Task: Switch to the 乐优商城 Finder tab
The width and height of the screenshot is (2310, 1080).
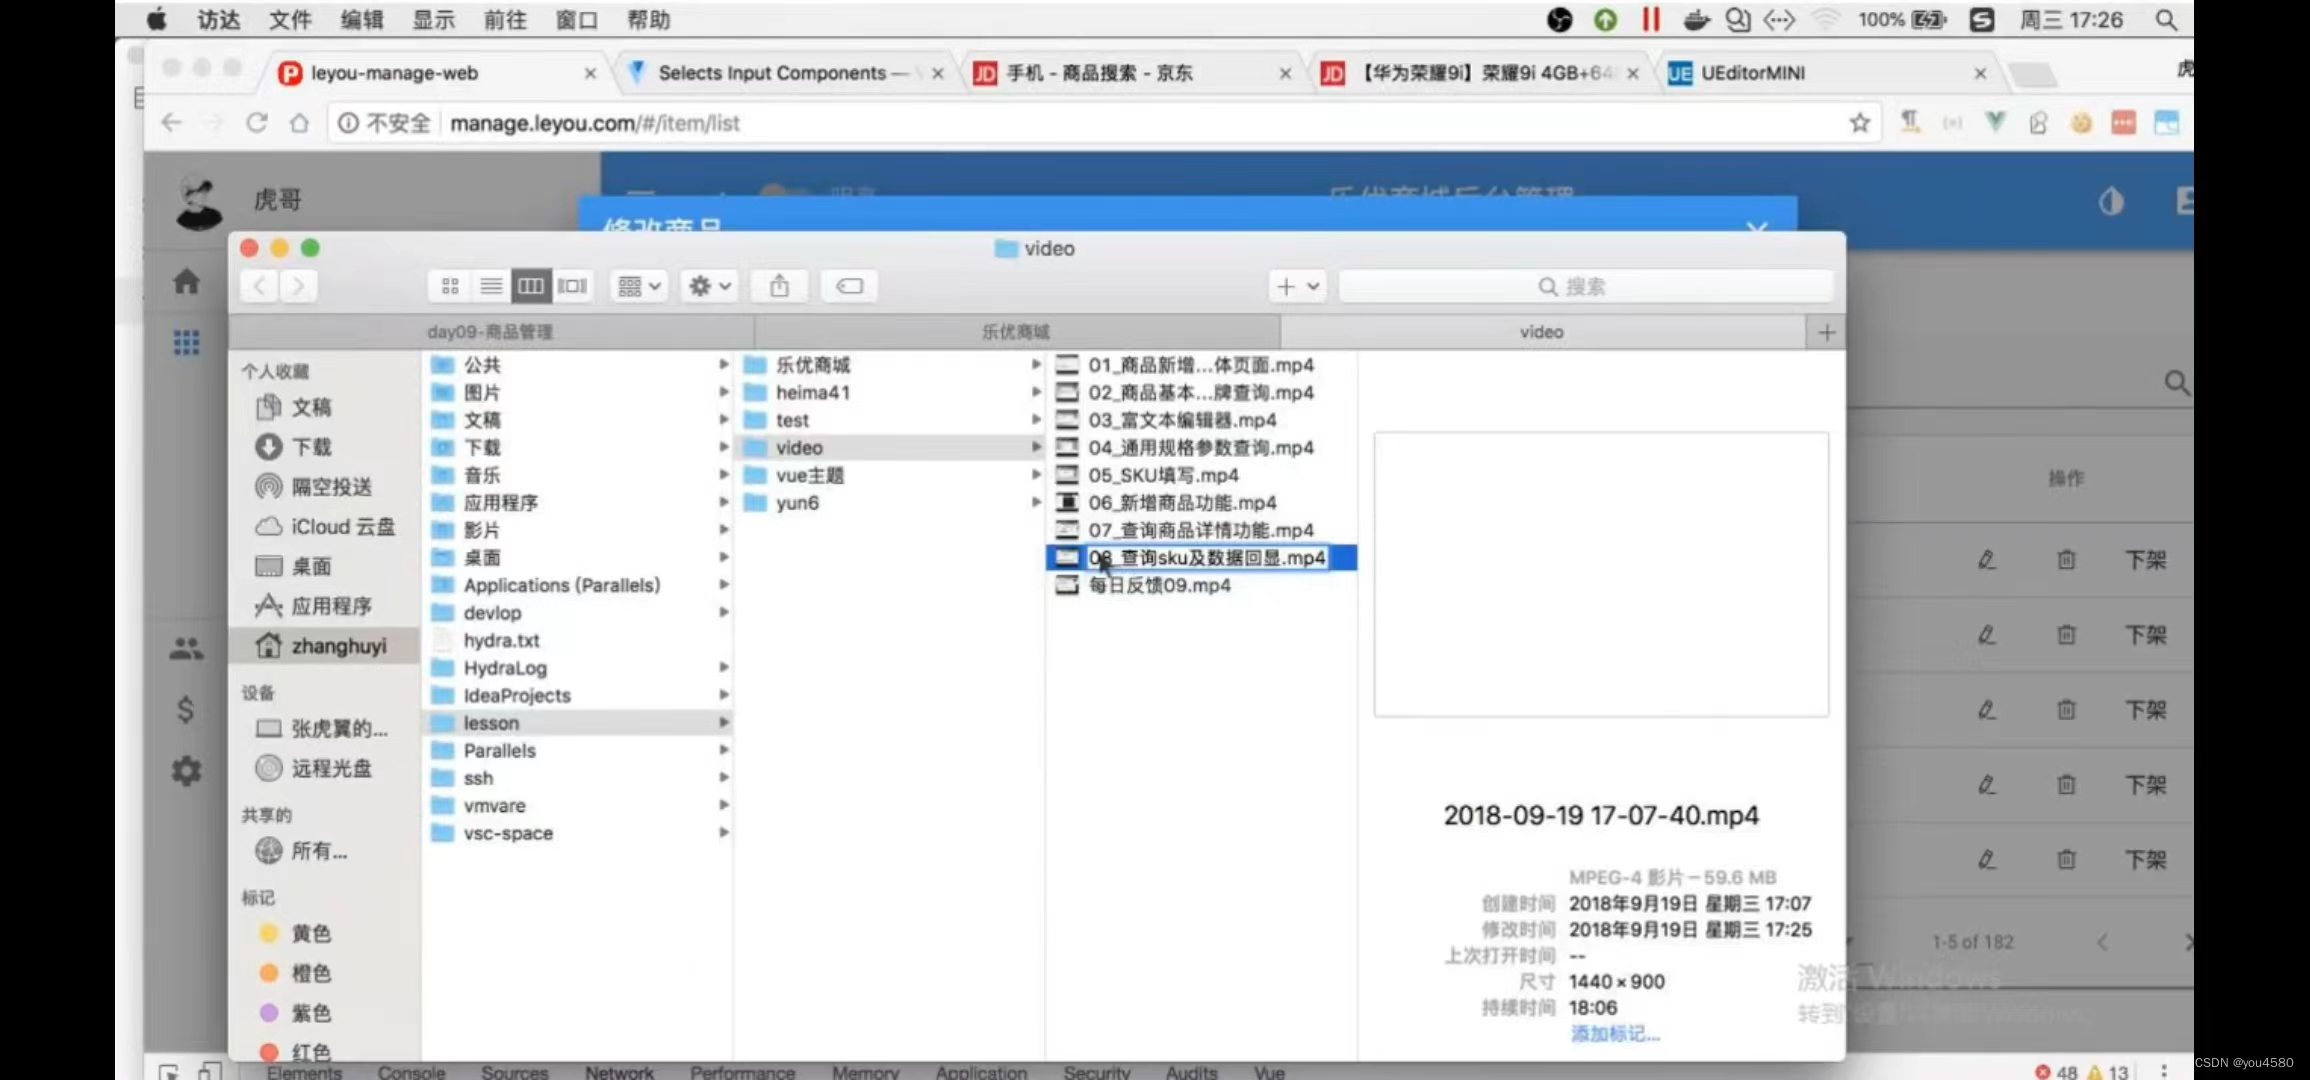Action: pos(1015,332)
